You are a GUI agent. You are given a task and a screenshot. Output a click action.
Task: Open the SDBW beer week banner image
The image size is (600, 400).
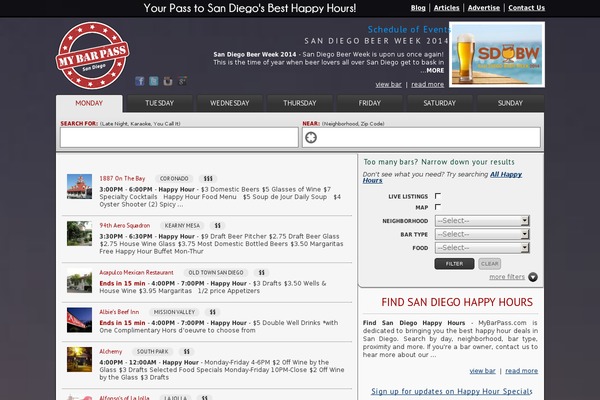coord(497,54)
